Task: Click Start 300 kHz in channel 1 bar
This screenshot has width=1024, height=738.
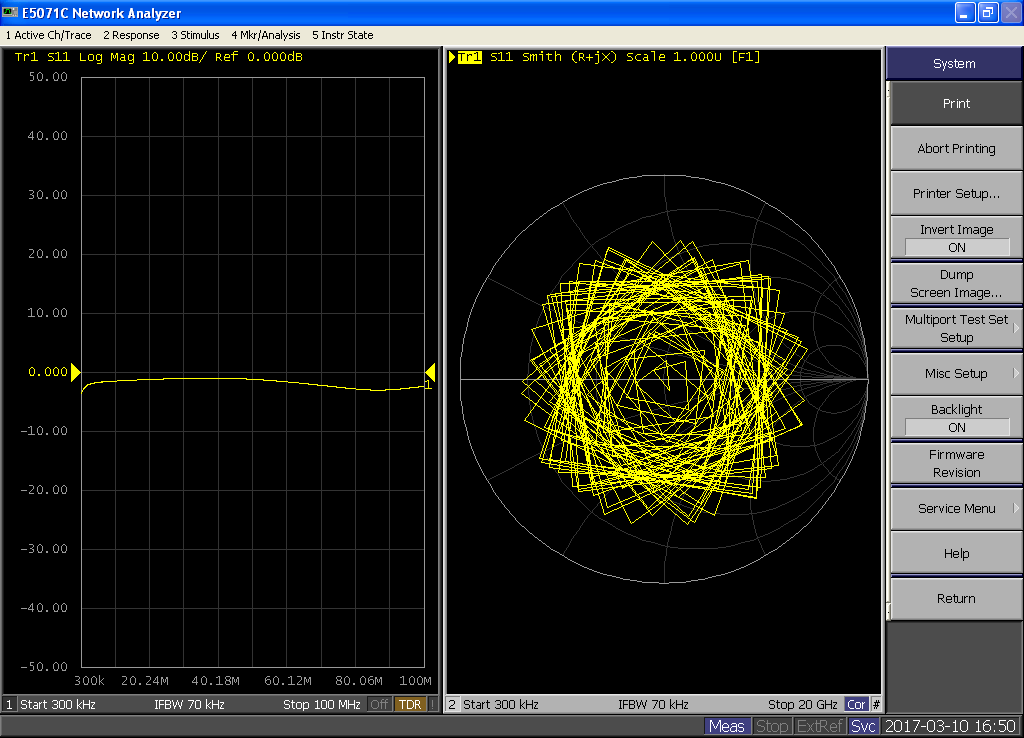Action: 58,705
